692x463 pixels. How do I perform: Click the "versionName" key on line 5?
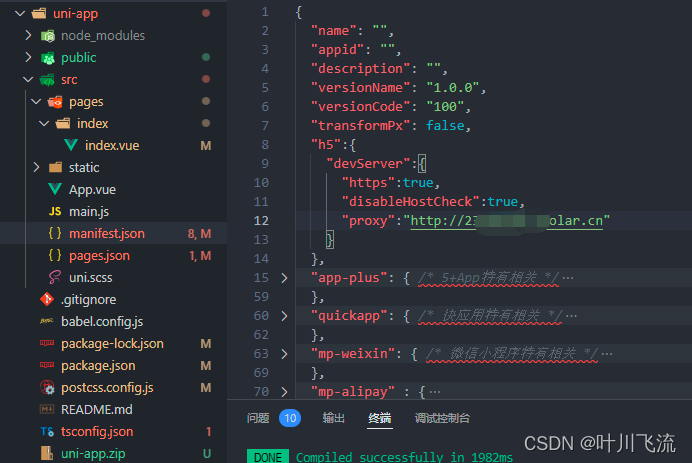point(361,88)
